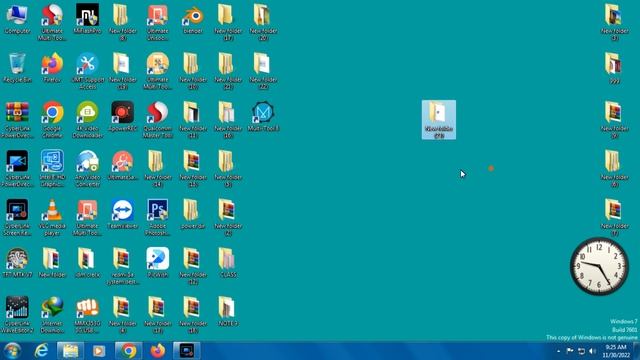Open Firefox from the taskbar
640x360 pixels.
(x=158, y=351)
